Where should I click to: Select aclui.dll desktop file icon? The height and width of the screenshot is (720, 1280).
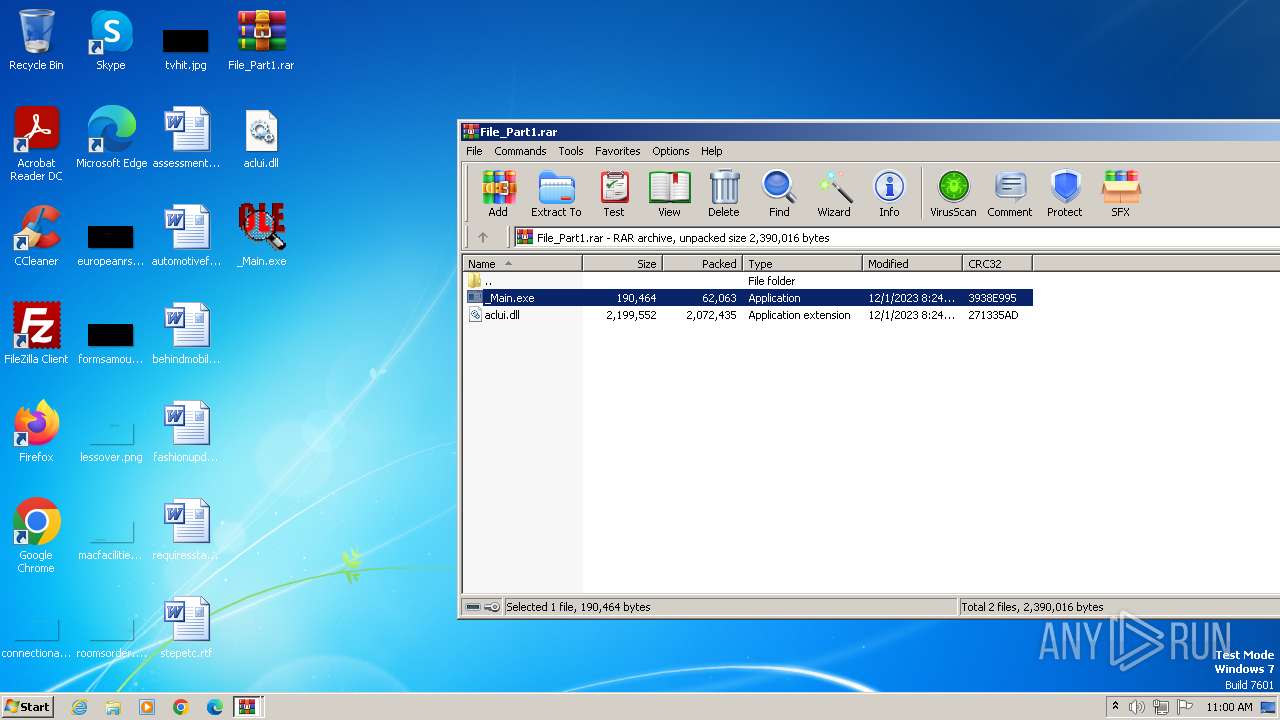[x=261, y=138]
